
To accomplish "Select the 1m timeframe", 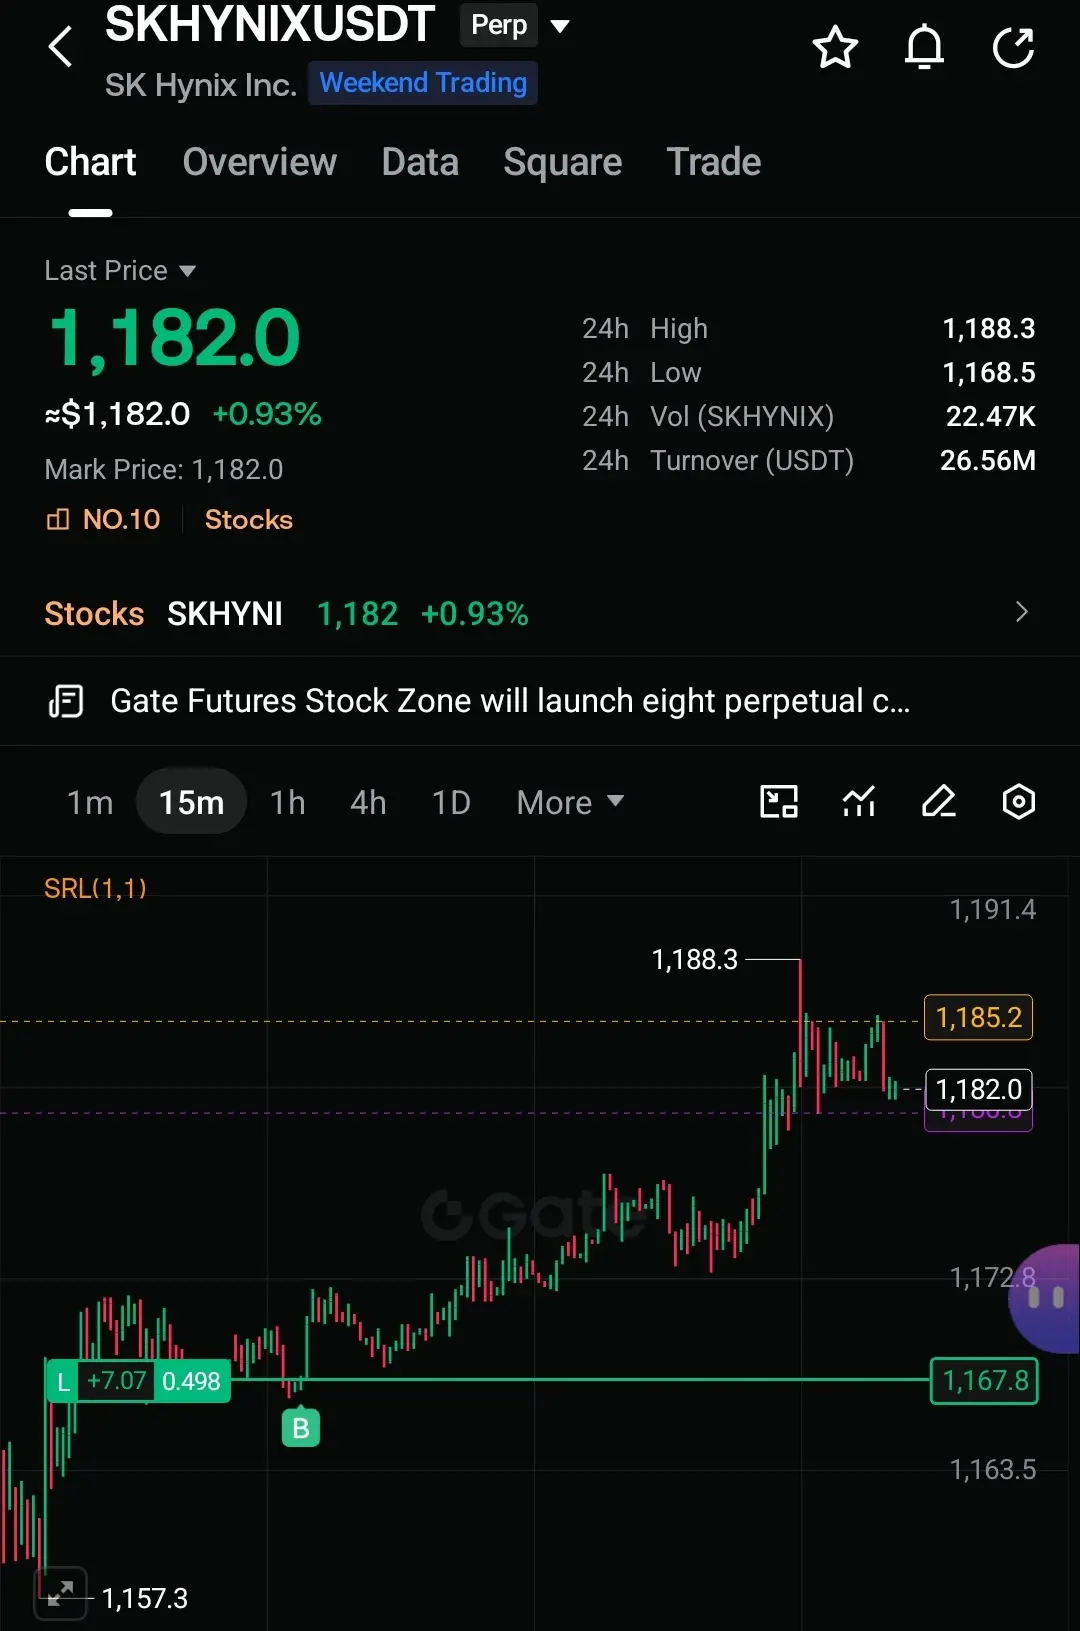I will click(90, 802).
